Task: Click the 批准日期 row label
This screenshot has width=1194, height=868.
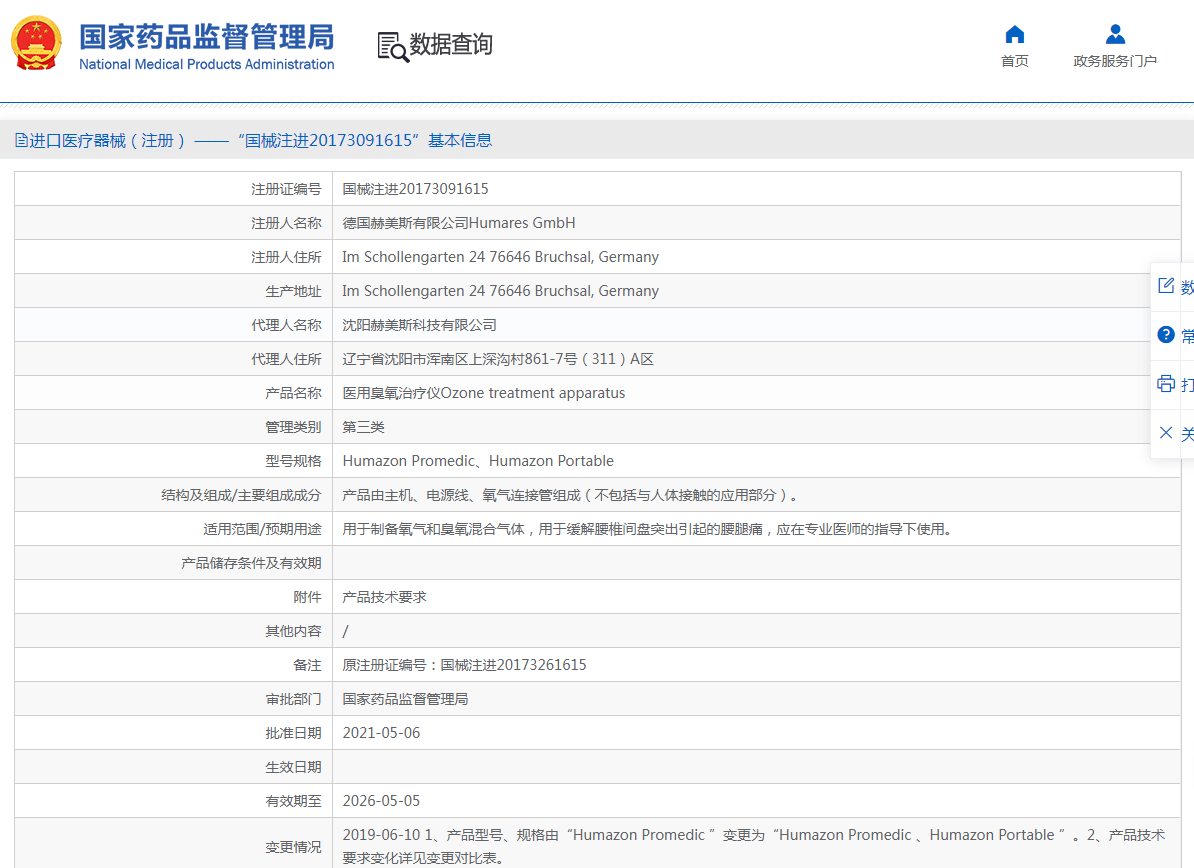Action: [293, 732]
